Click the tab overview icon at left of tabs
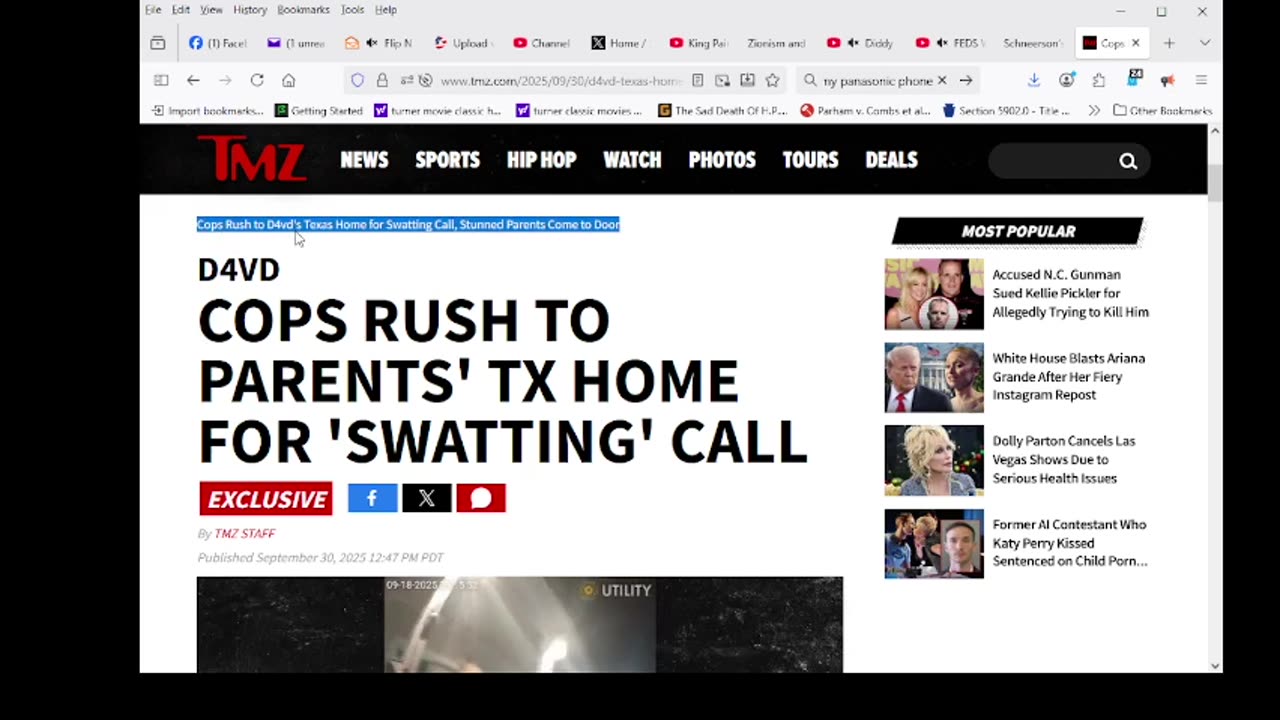 click(157, 43)
